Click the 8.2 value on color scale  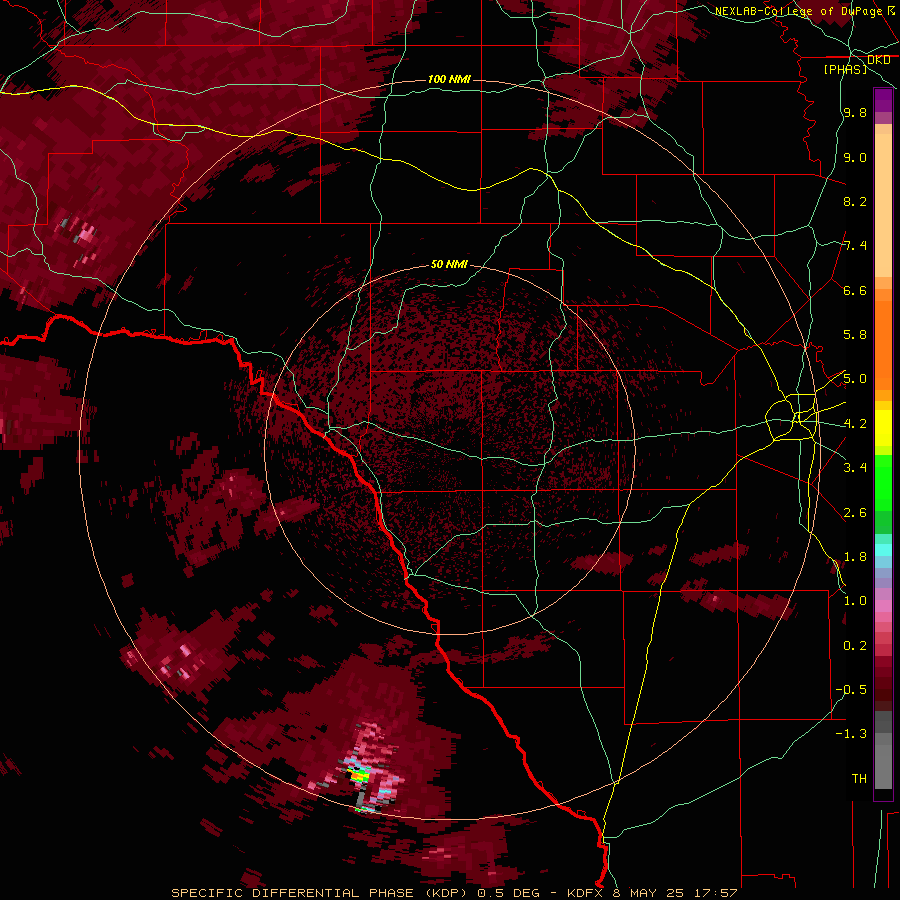tap(855, 201)
